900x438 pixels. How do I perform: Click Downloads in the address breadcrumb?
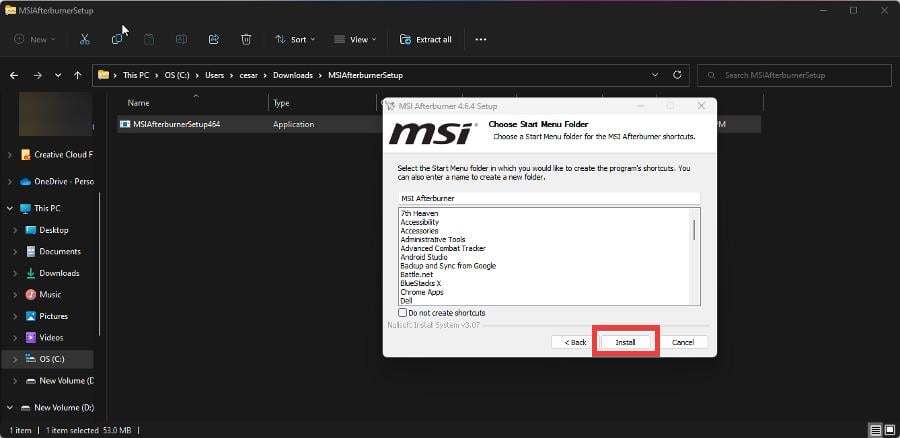293,75
